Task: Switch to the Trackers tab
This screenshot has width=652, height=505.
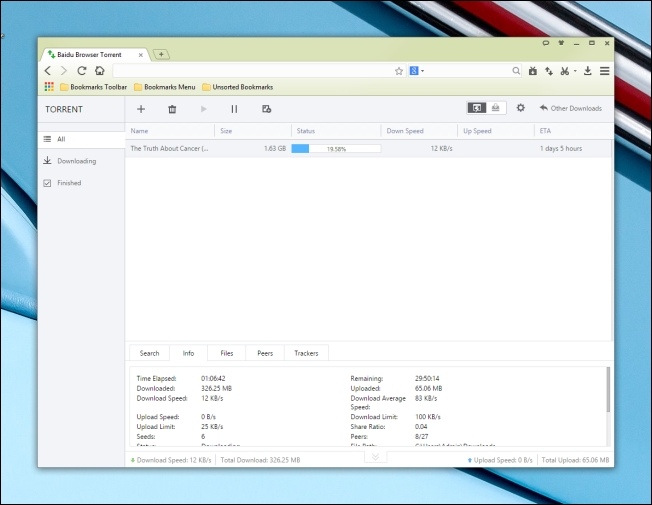Action: (x=306, y=353)
